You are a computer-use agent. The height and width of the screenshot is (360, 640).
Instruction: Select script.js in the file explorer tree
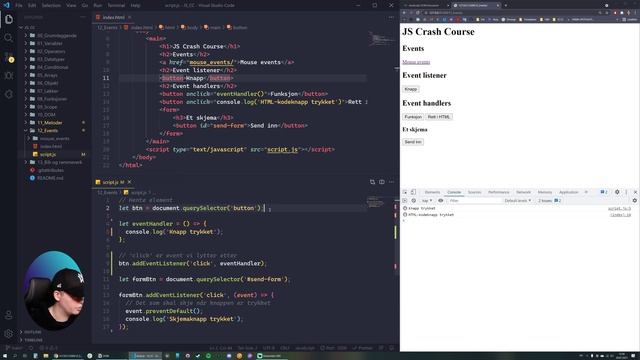(48, 154)
